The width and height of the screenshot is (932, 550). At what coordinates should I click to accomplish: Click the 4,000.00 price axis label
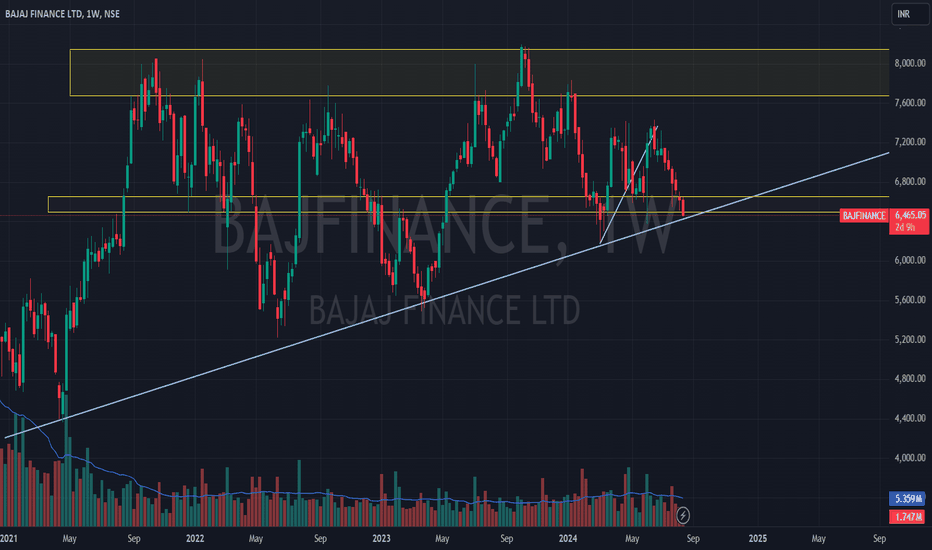pyautogui.click(x=910, y=458)
